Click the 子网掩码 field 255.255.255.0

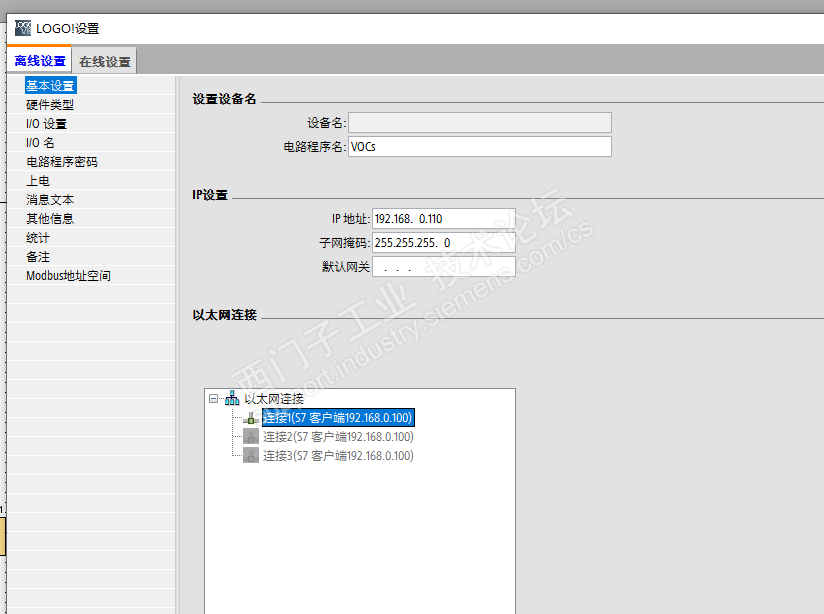444,242
